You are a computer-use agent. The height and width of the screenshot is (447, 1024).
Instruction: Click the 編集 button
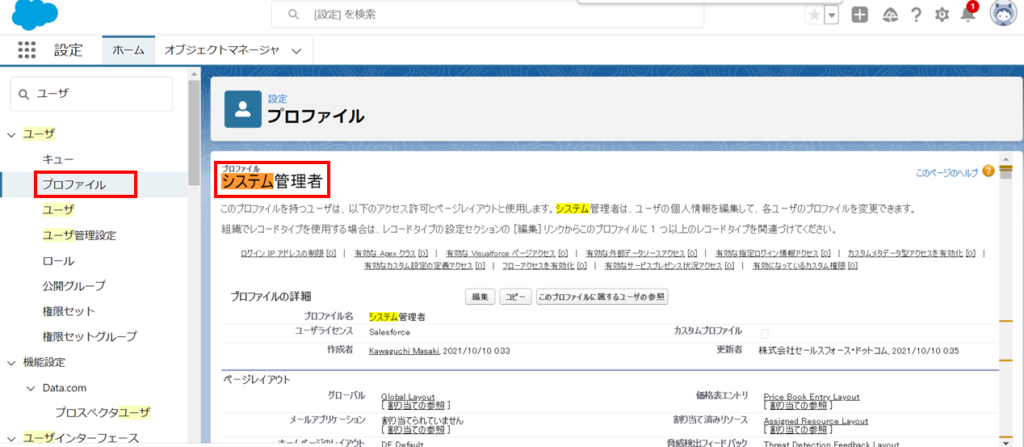[481, 297]
